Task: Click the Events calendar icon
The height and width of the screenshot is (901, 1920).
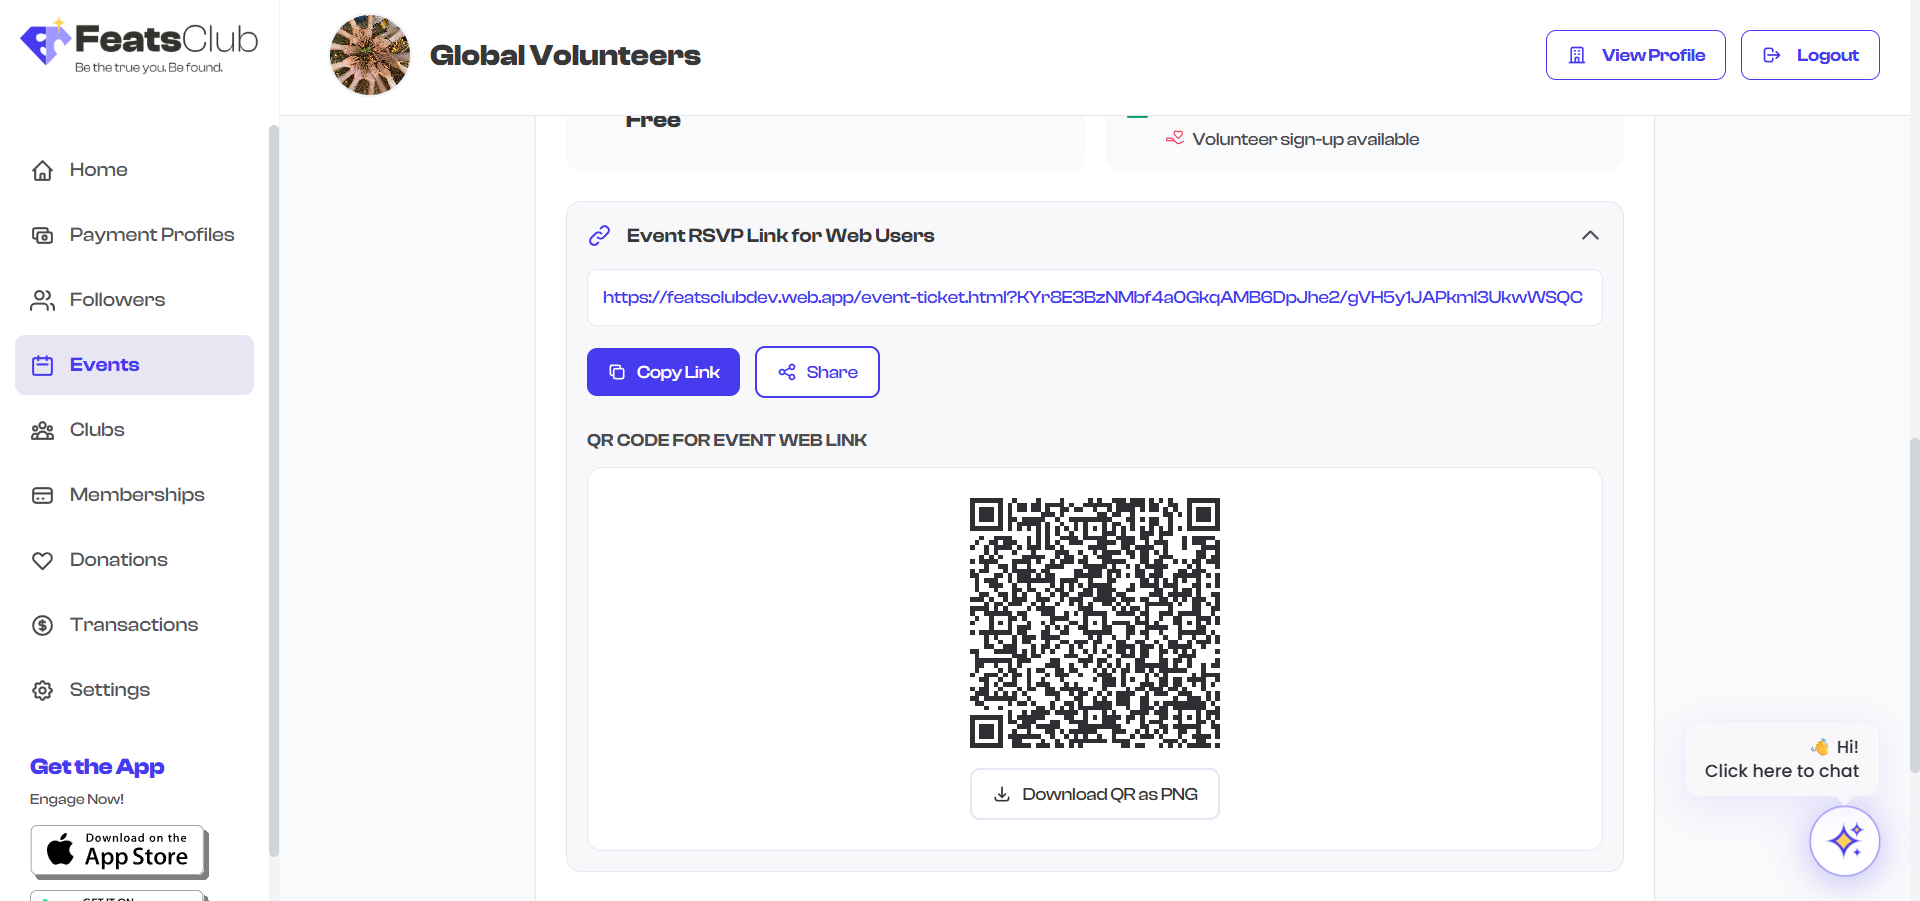Action: [42, 366]
